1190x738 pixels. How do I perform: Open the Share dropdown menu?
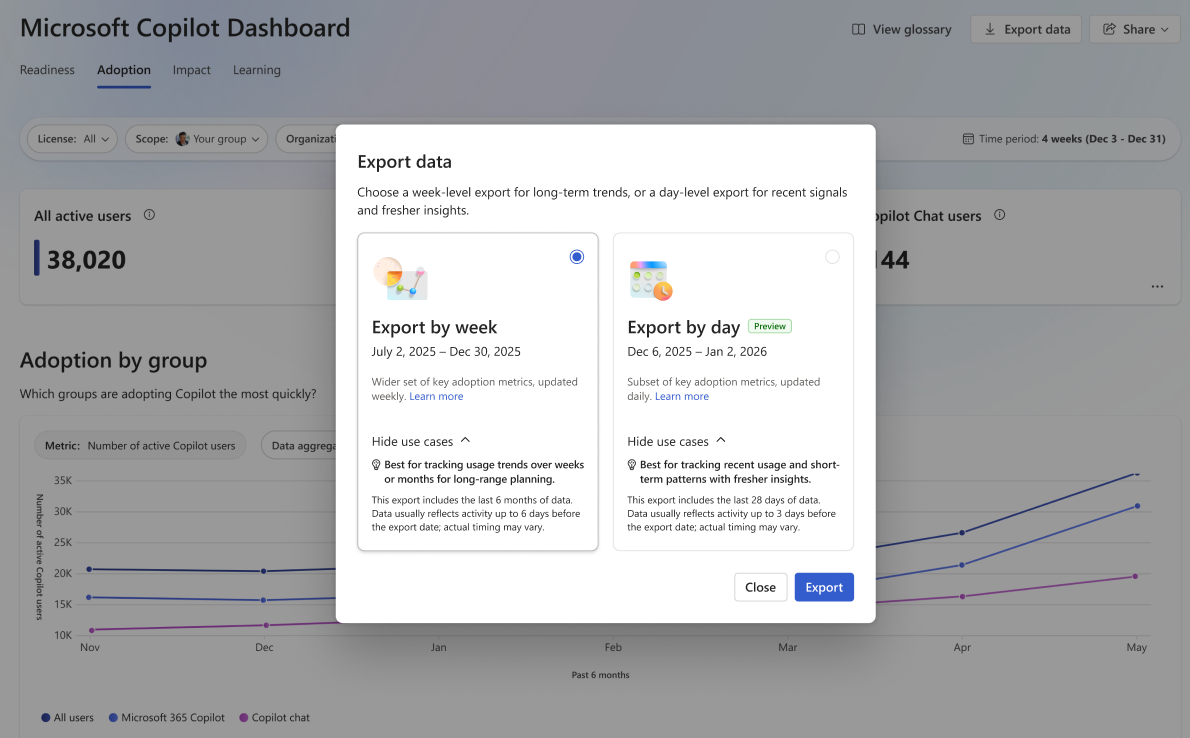tap(1135, 29)
